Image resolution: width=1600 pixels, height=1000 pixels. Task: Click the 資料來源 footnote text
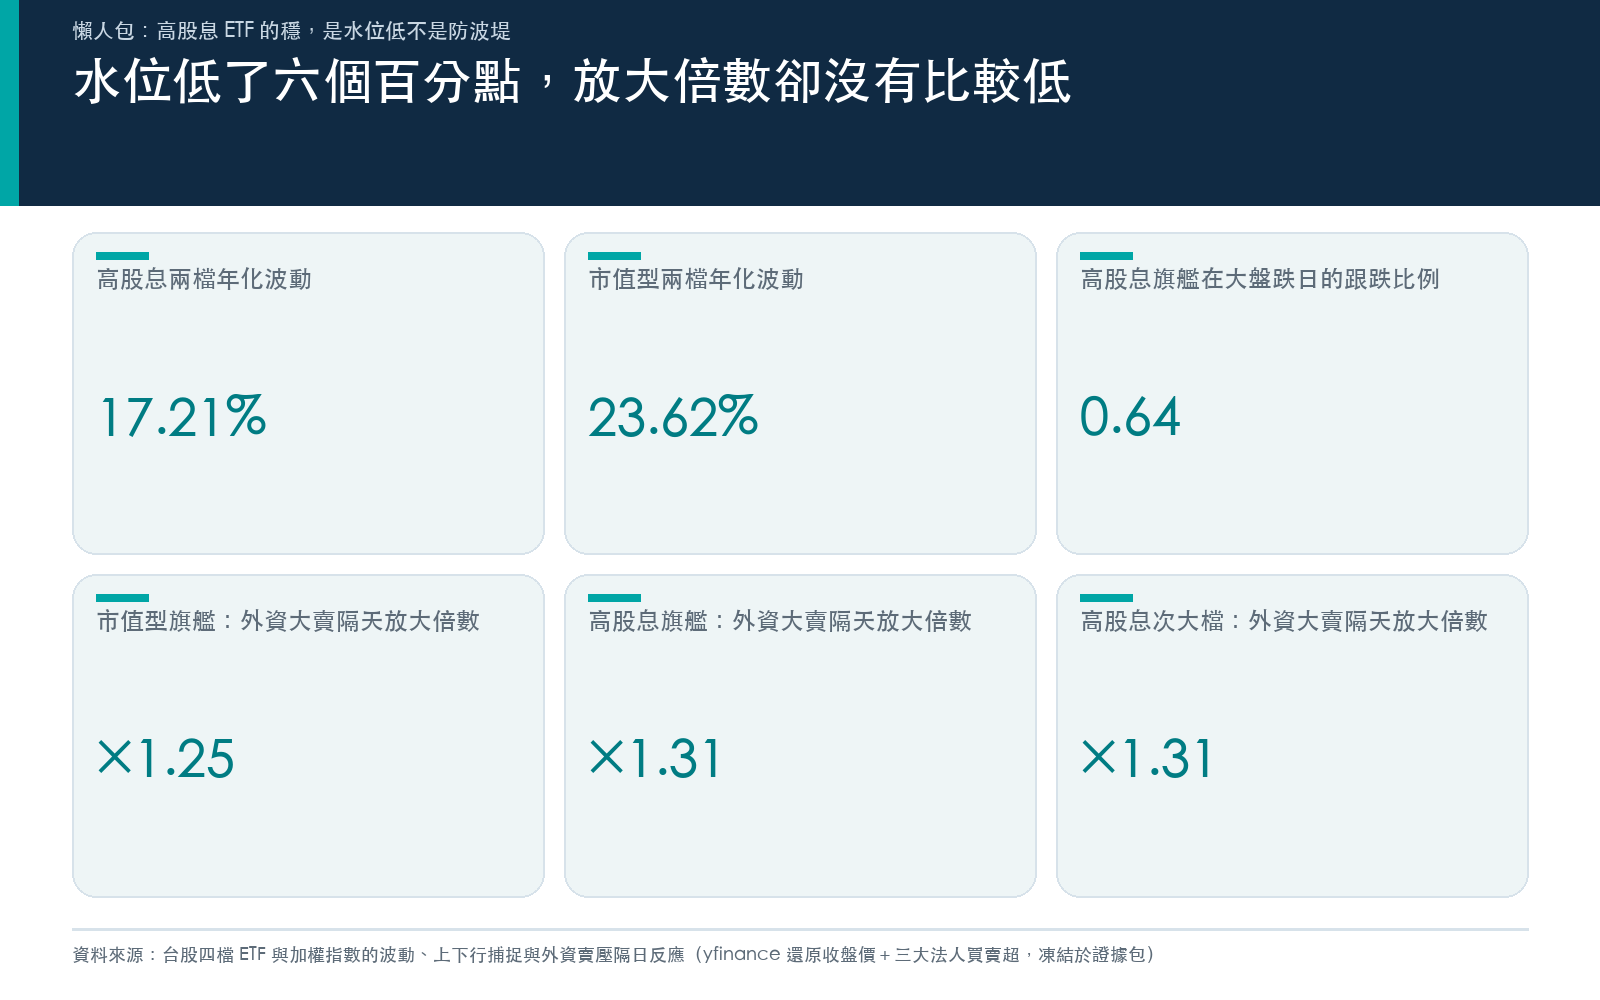614,955
